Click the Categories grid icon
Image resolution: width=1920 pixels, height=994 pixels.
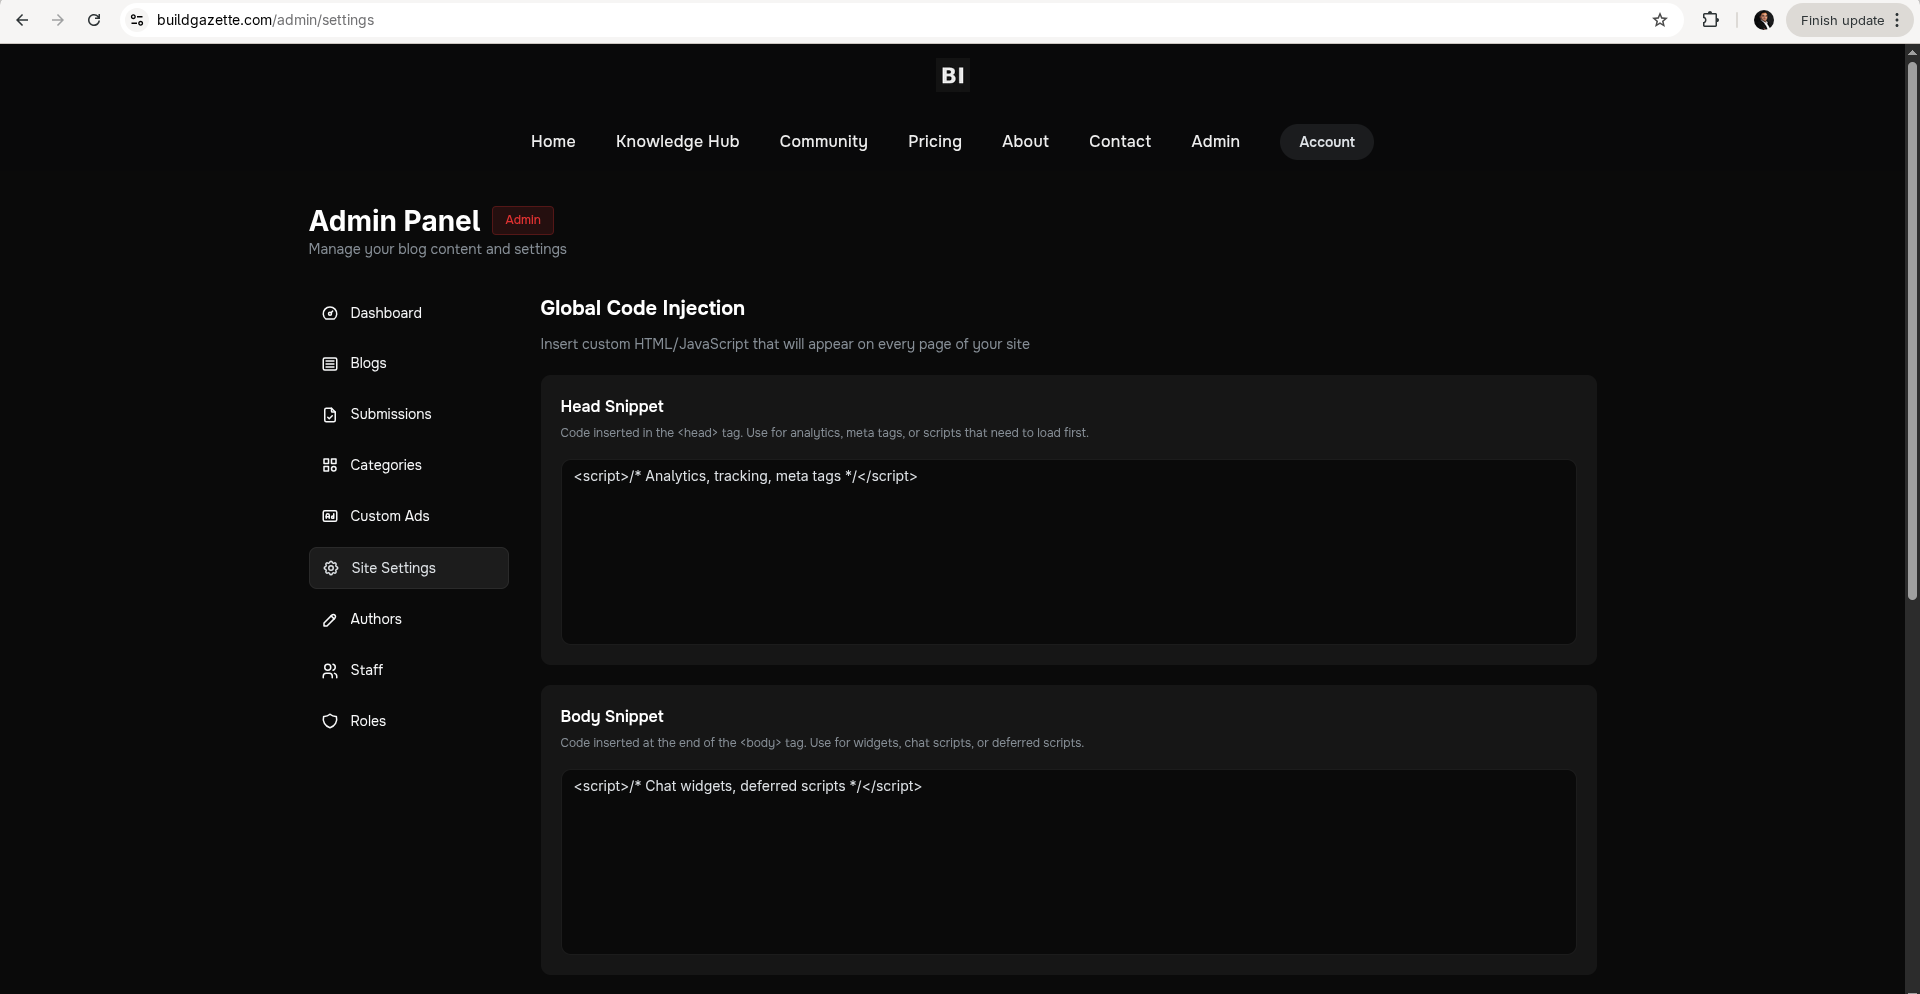[x=330, y=465]
